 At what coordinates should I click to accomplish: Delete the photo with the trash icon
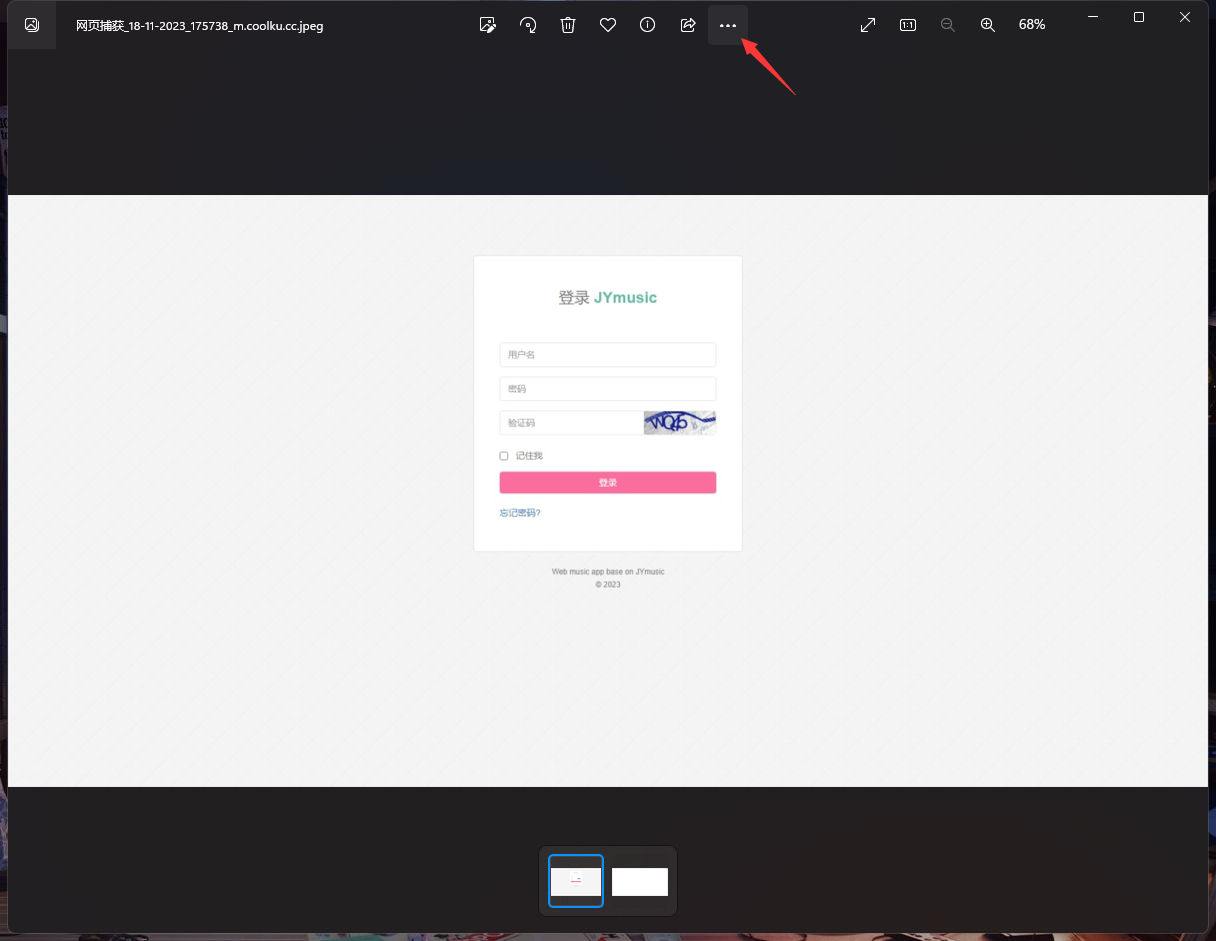click(x=568, y=25)
